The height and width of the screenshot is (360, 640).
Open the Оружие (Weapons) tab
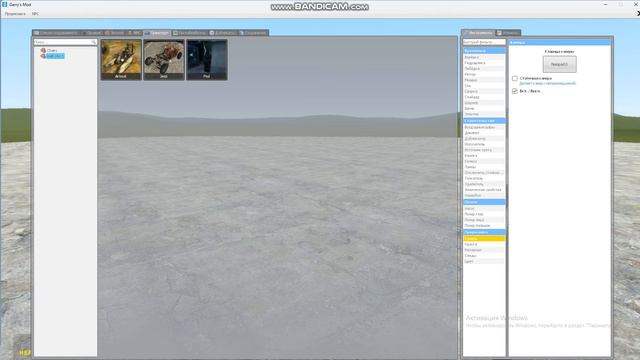point(91,33)
